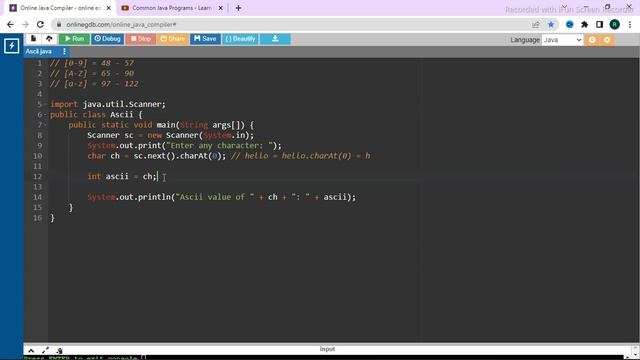Click line number 10 in the gutter
This screenshot has height=360, width=640.
[x=38, y=156]
